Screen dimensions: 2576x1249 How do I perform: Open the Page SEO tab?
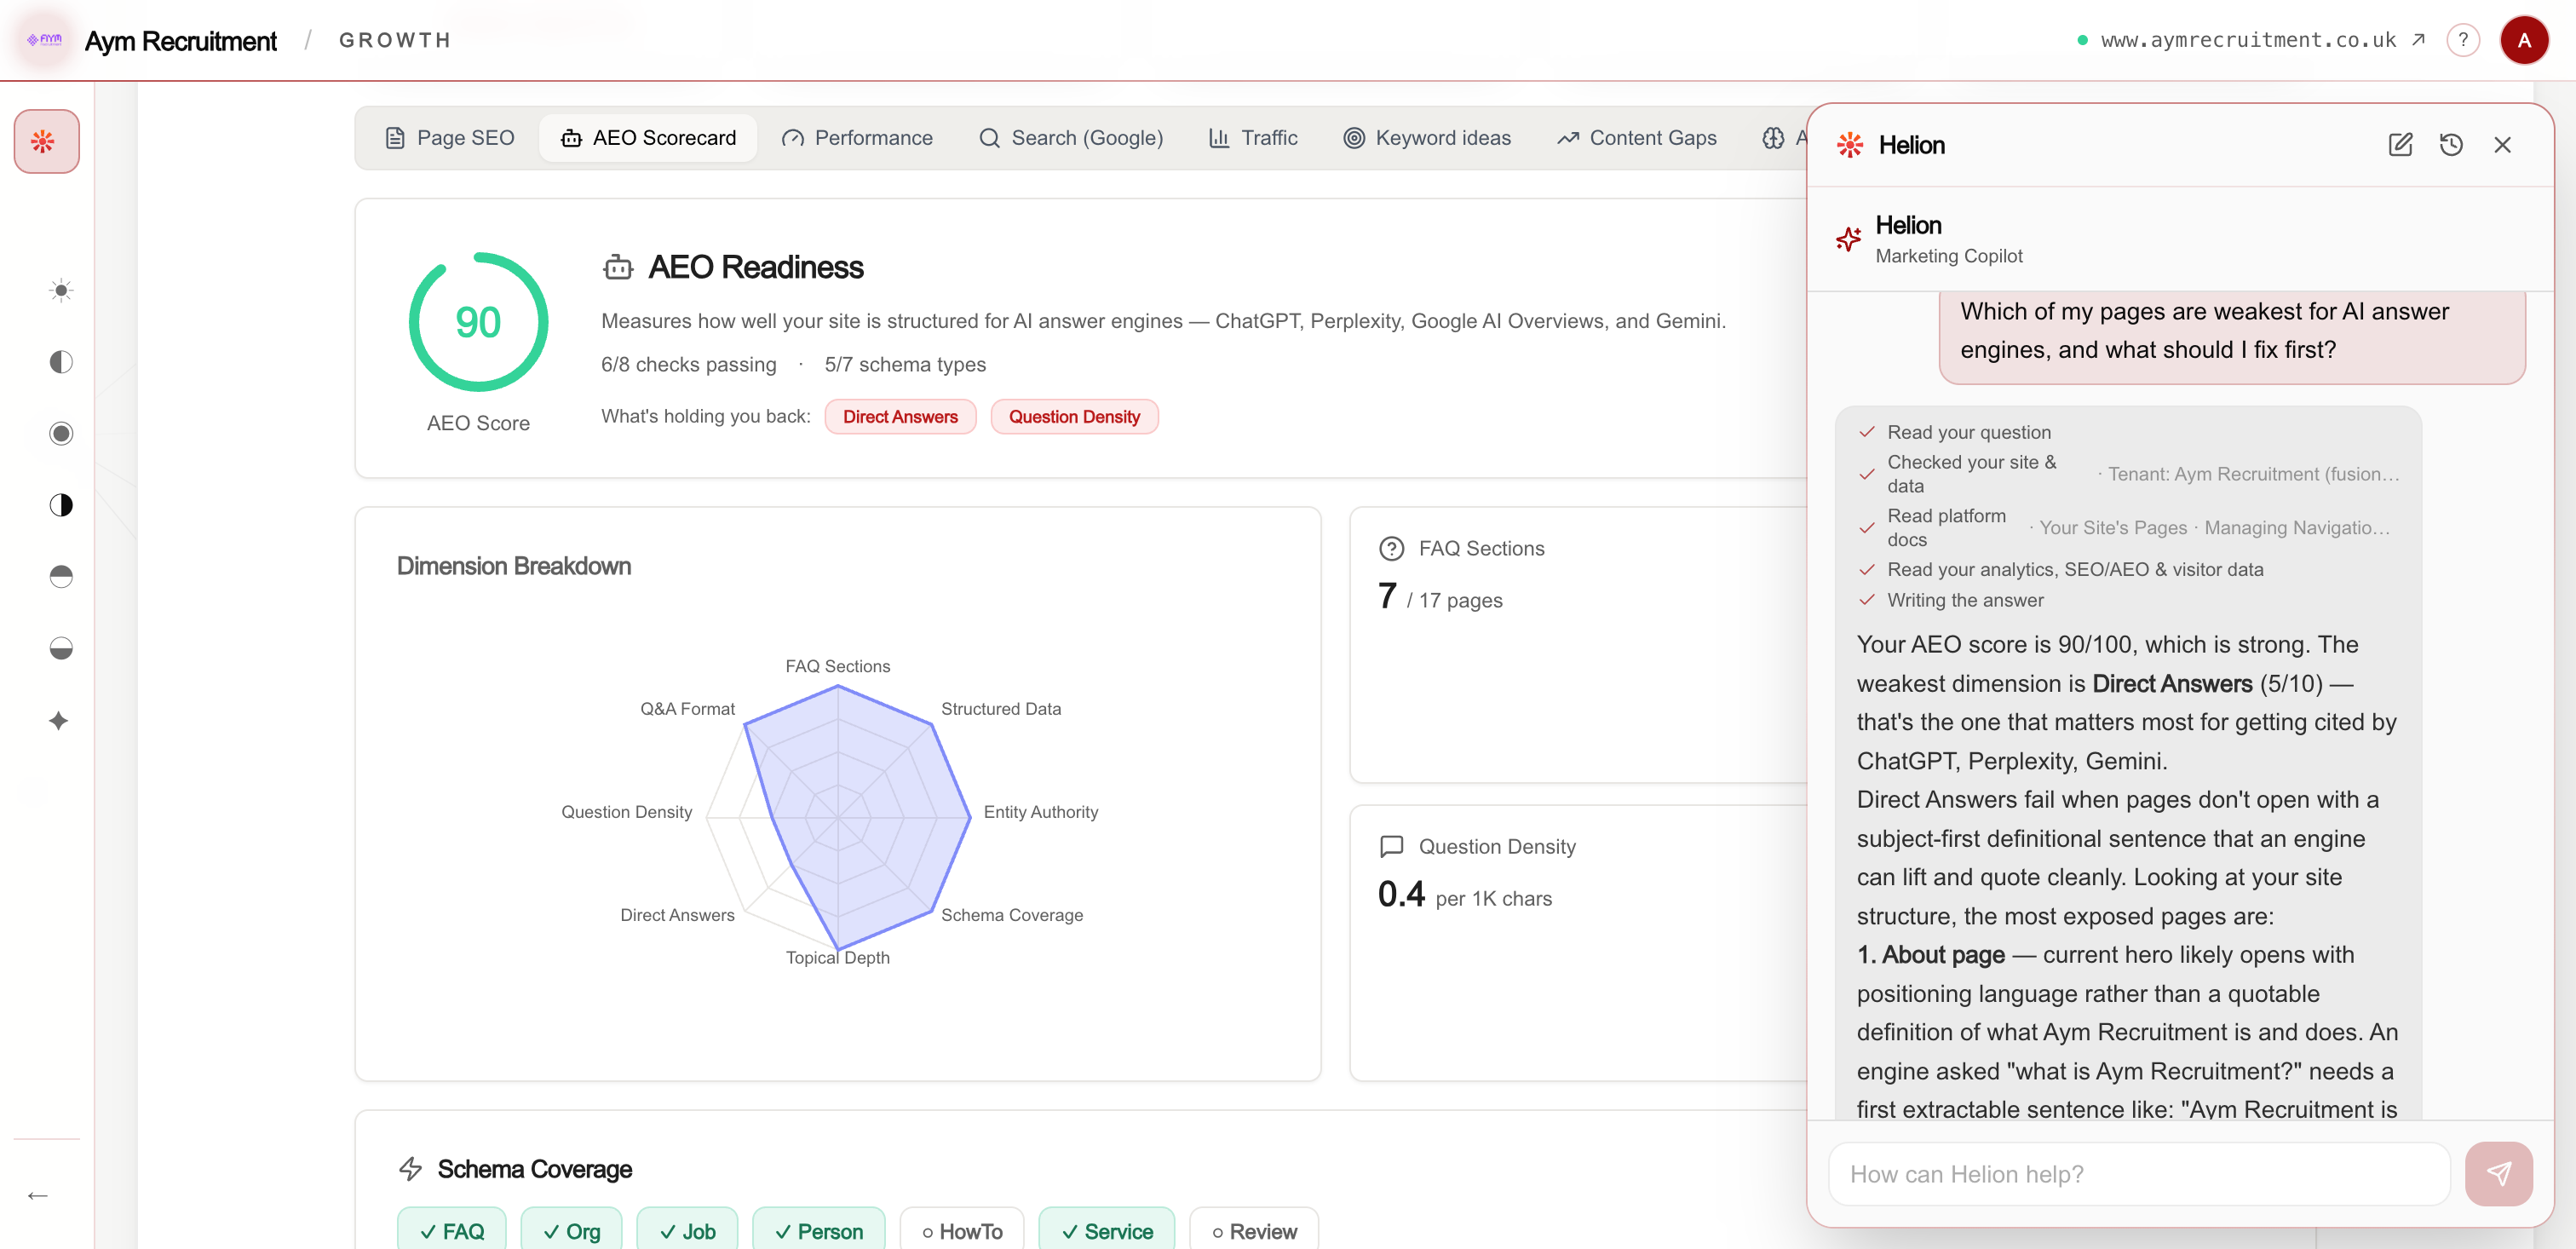tap(450, 138)
